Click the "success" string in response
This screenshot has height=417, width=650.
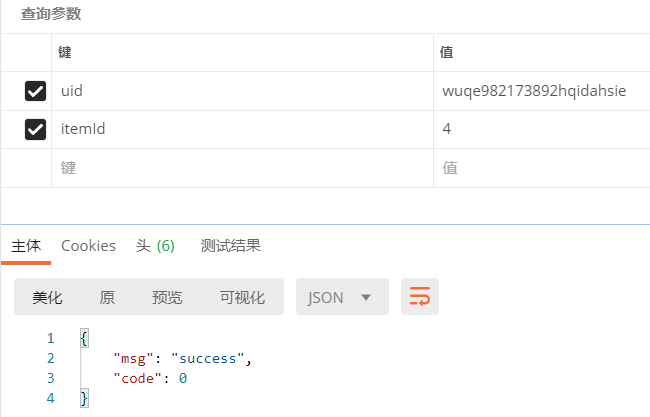[207, 358]
